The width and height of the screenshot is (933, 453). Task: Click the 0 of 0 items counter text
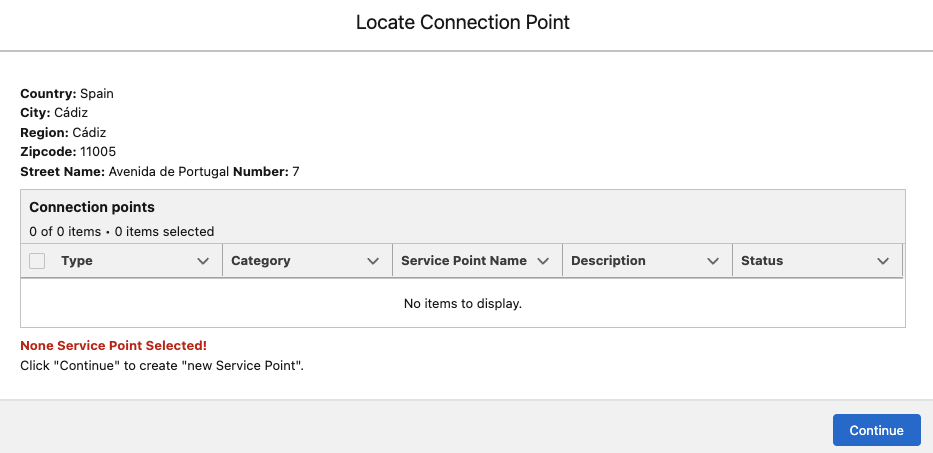tap(65, 232)
